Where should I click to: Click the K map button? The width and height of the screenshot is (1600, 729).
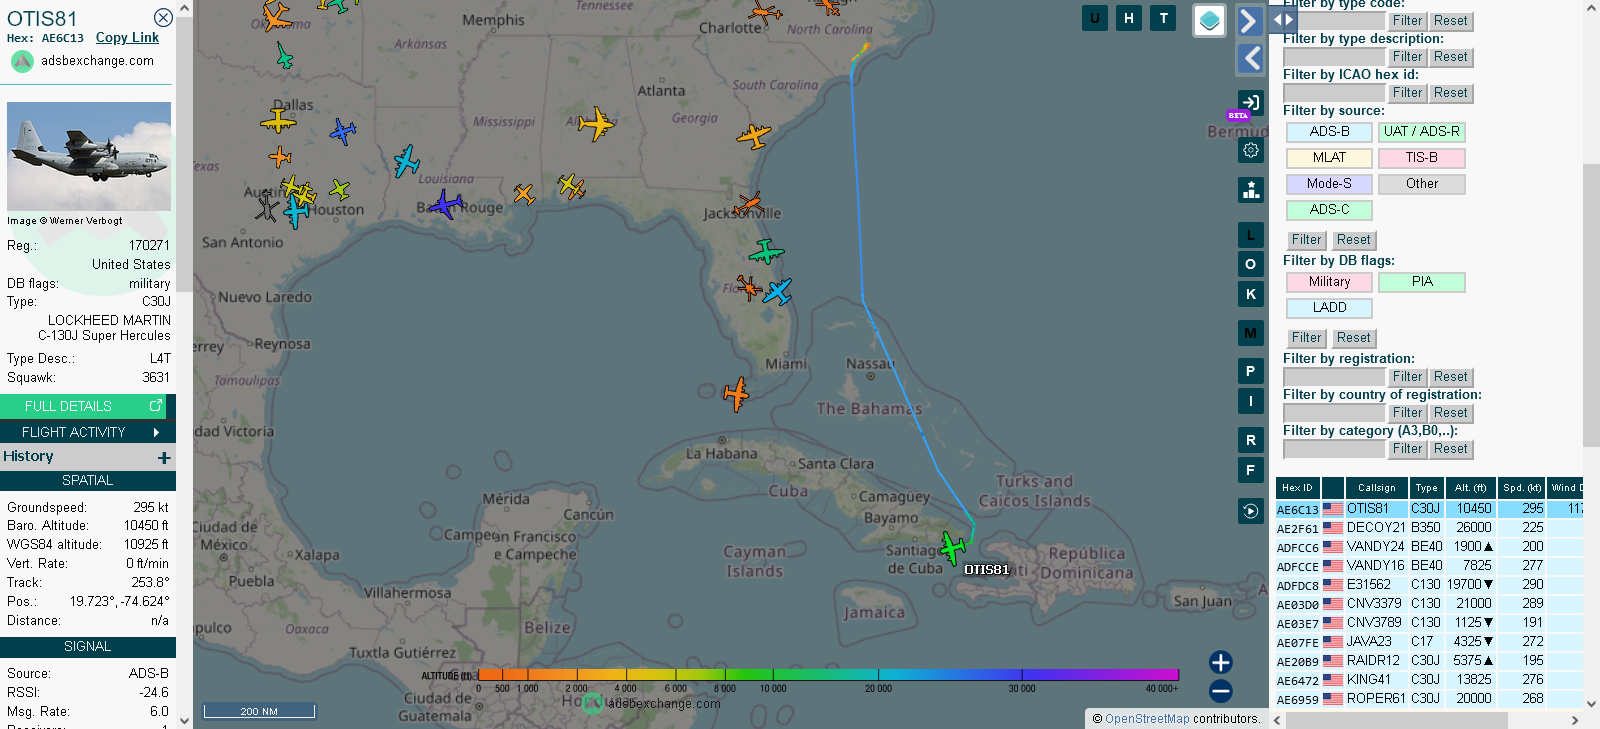pyautogui.click(x=1251, y=294)
